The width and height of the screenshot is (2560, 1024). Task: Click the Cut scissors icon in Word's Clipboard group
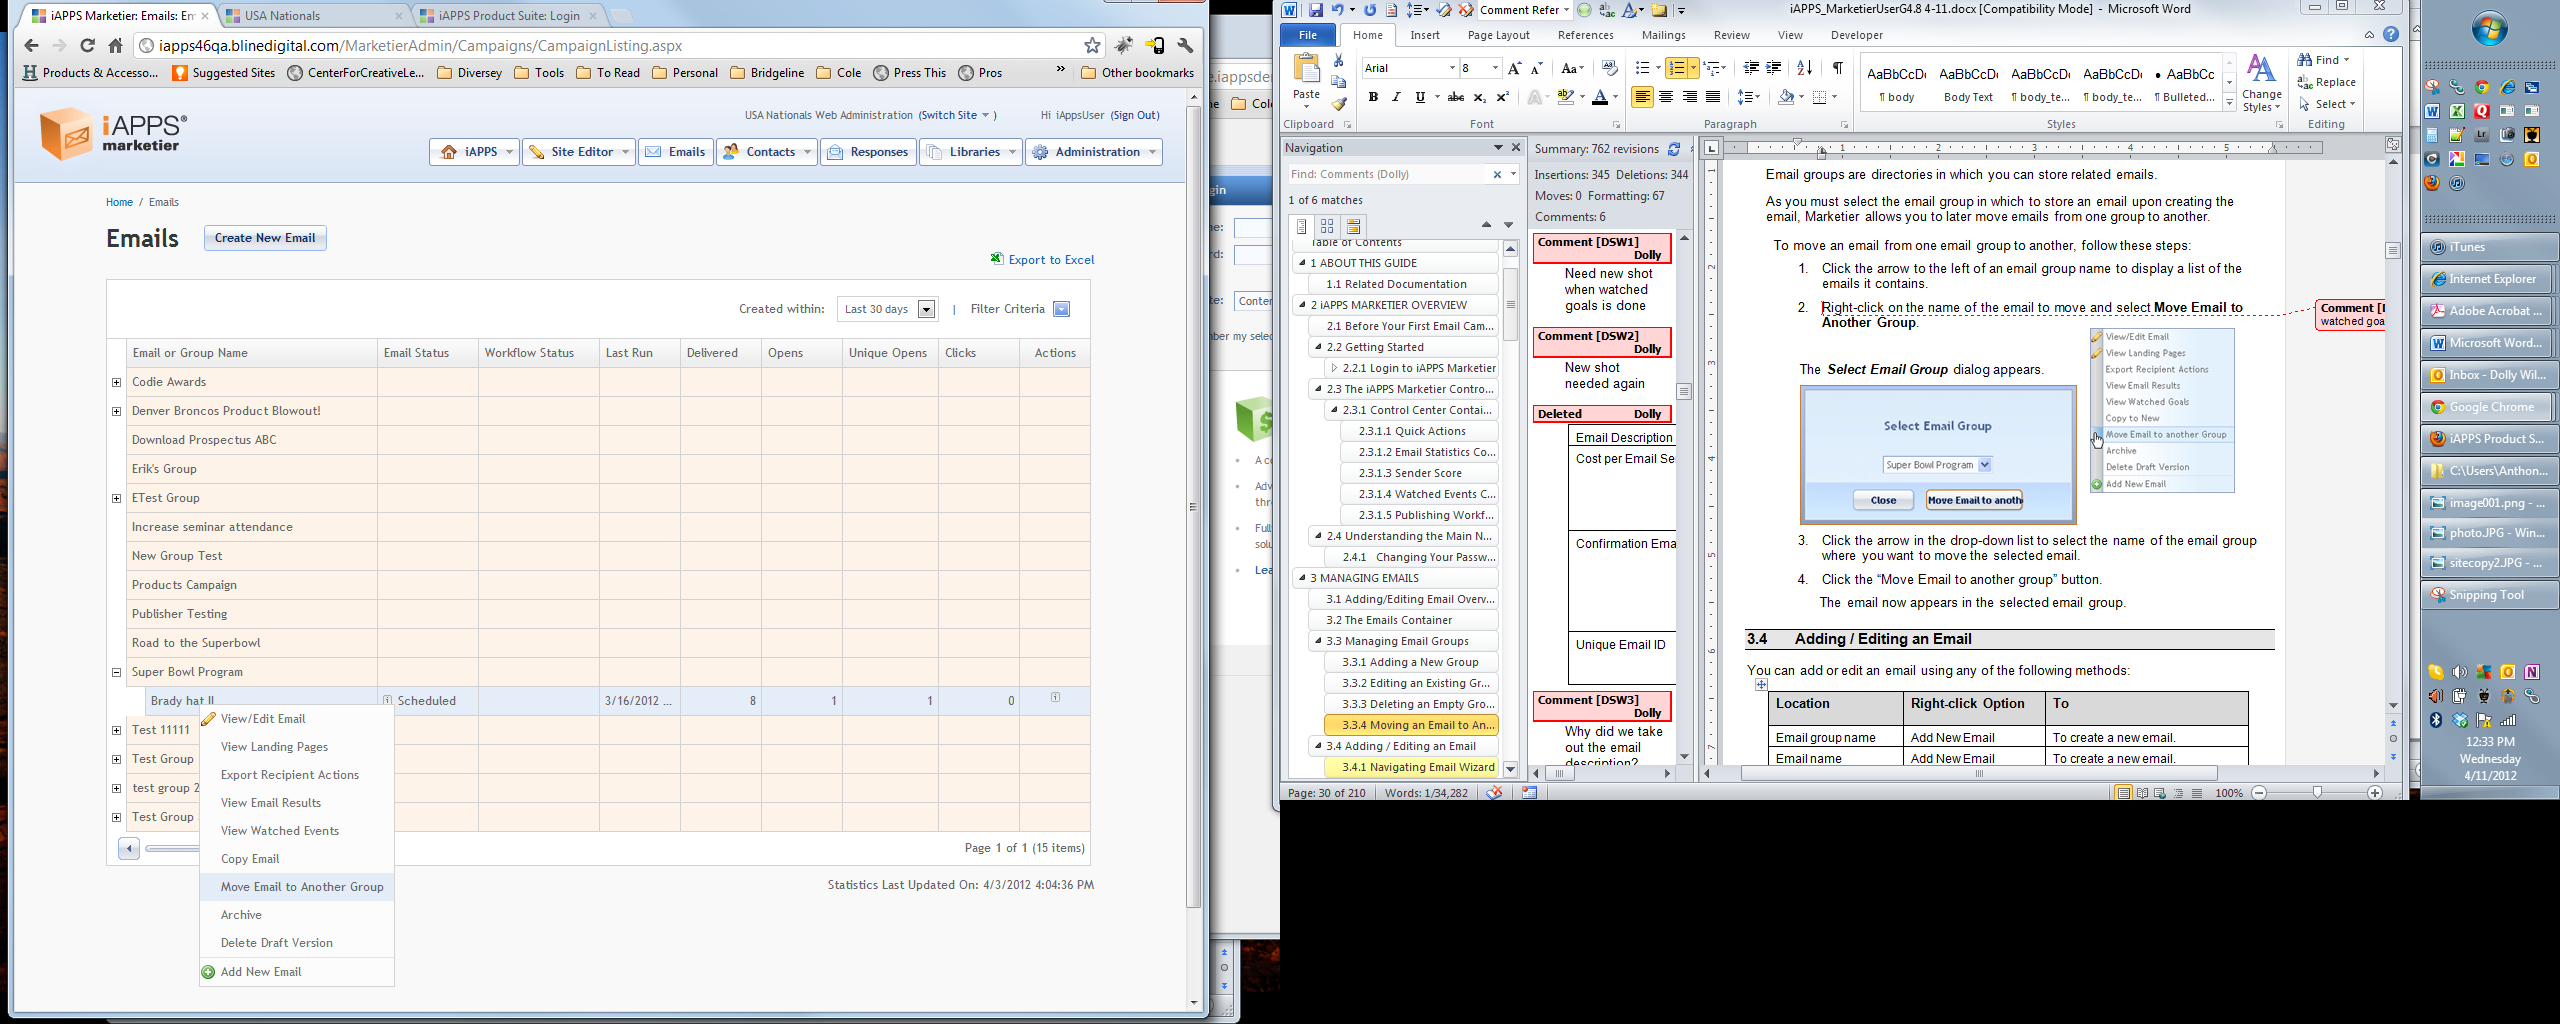coord(1339,61)
